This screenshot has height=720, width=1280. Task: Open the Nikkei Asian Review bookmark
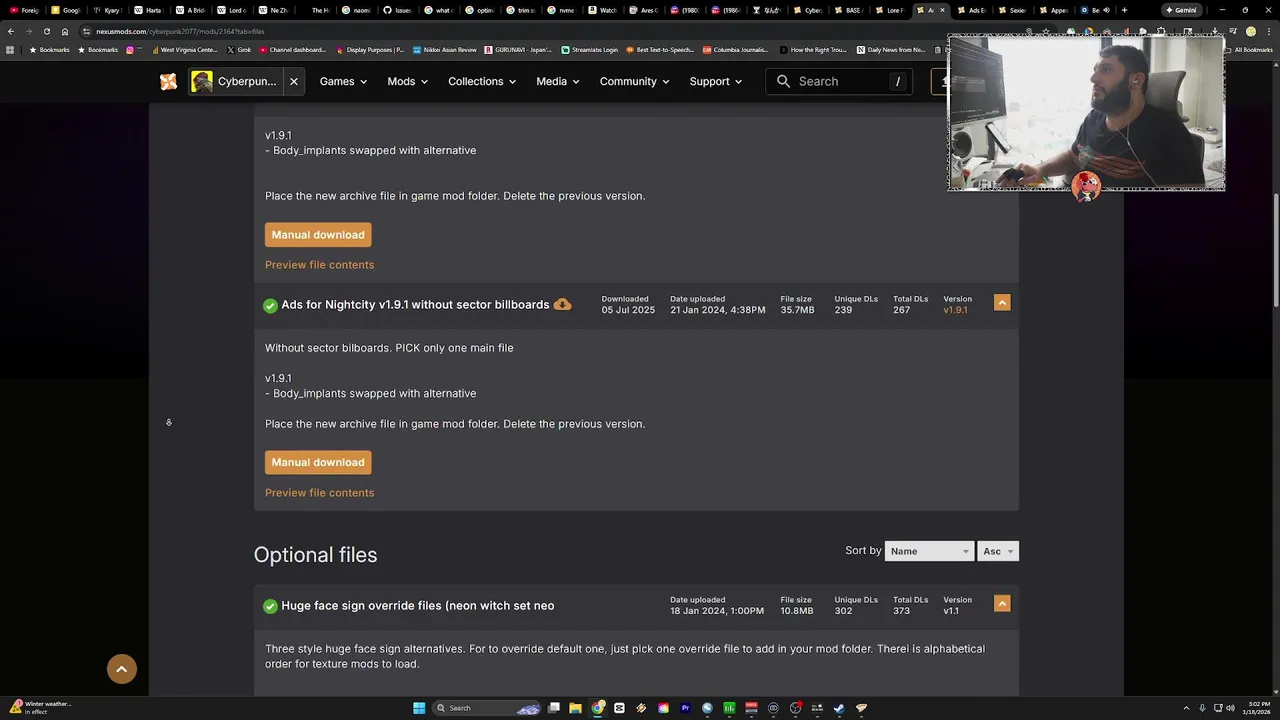tap(445, 49)
